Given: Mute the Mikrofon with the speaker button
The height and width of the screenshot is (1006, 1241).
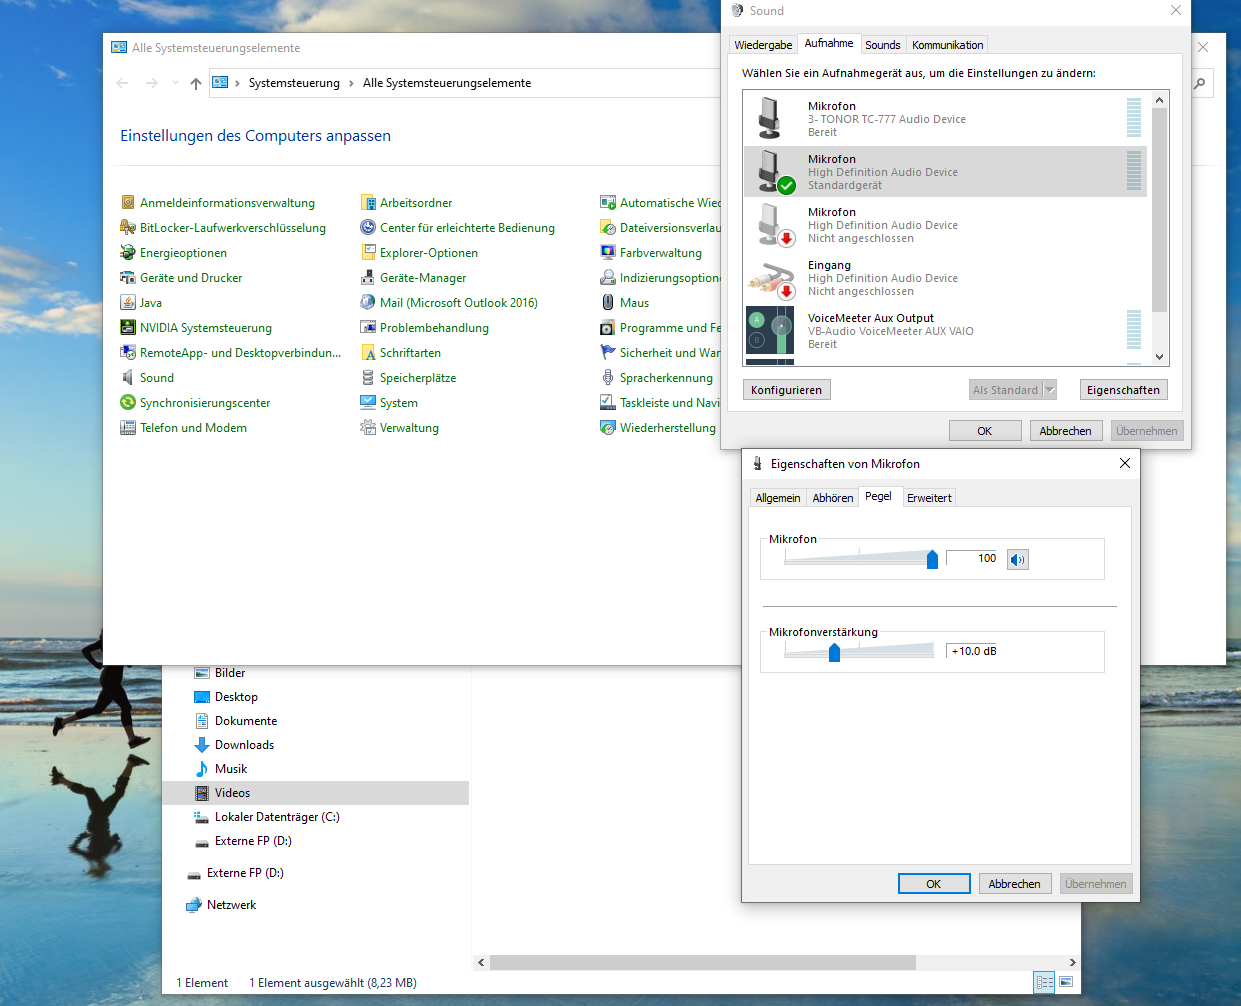Looking at the screenshot, I should (1017, 560).
